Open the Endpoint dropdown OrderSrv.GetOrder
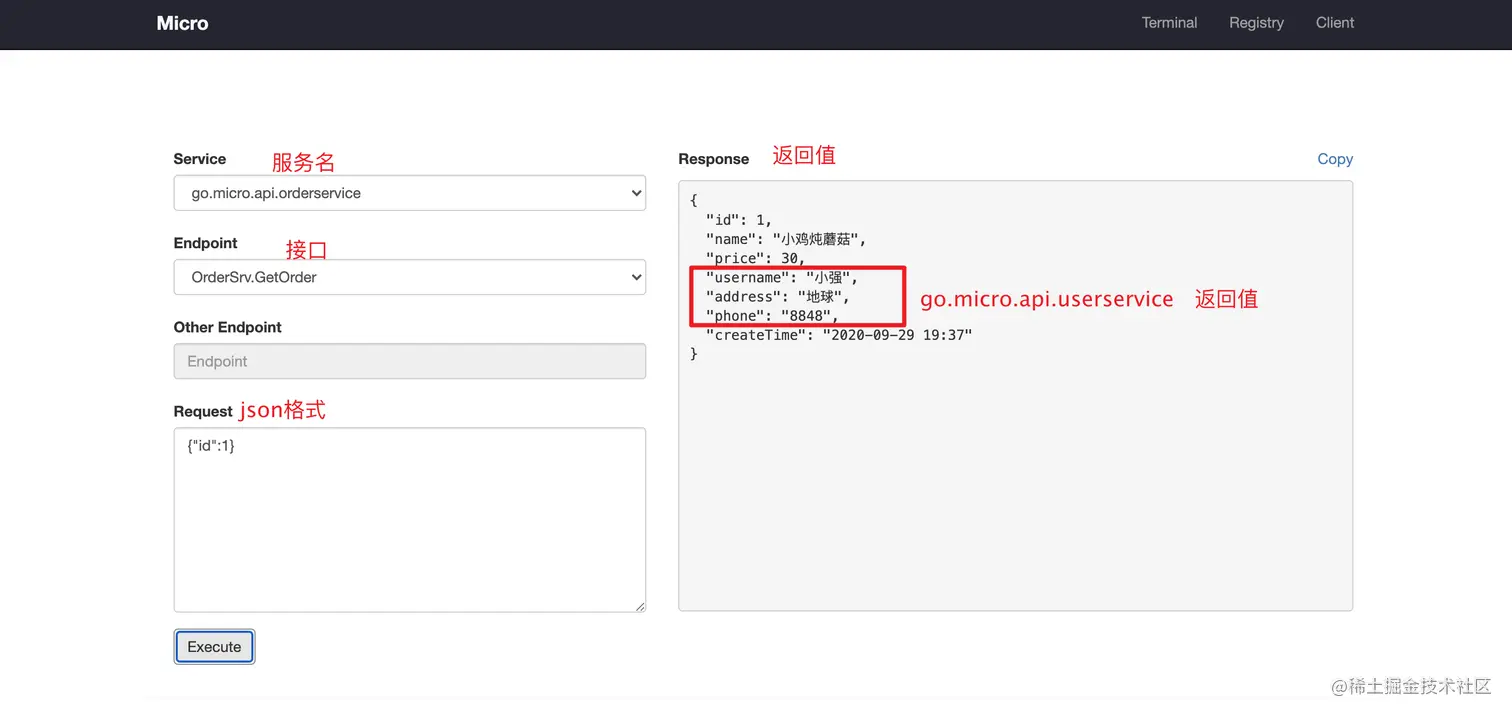The width and height of the screenshot is (1512, 717). coord(410,277)
